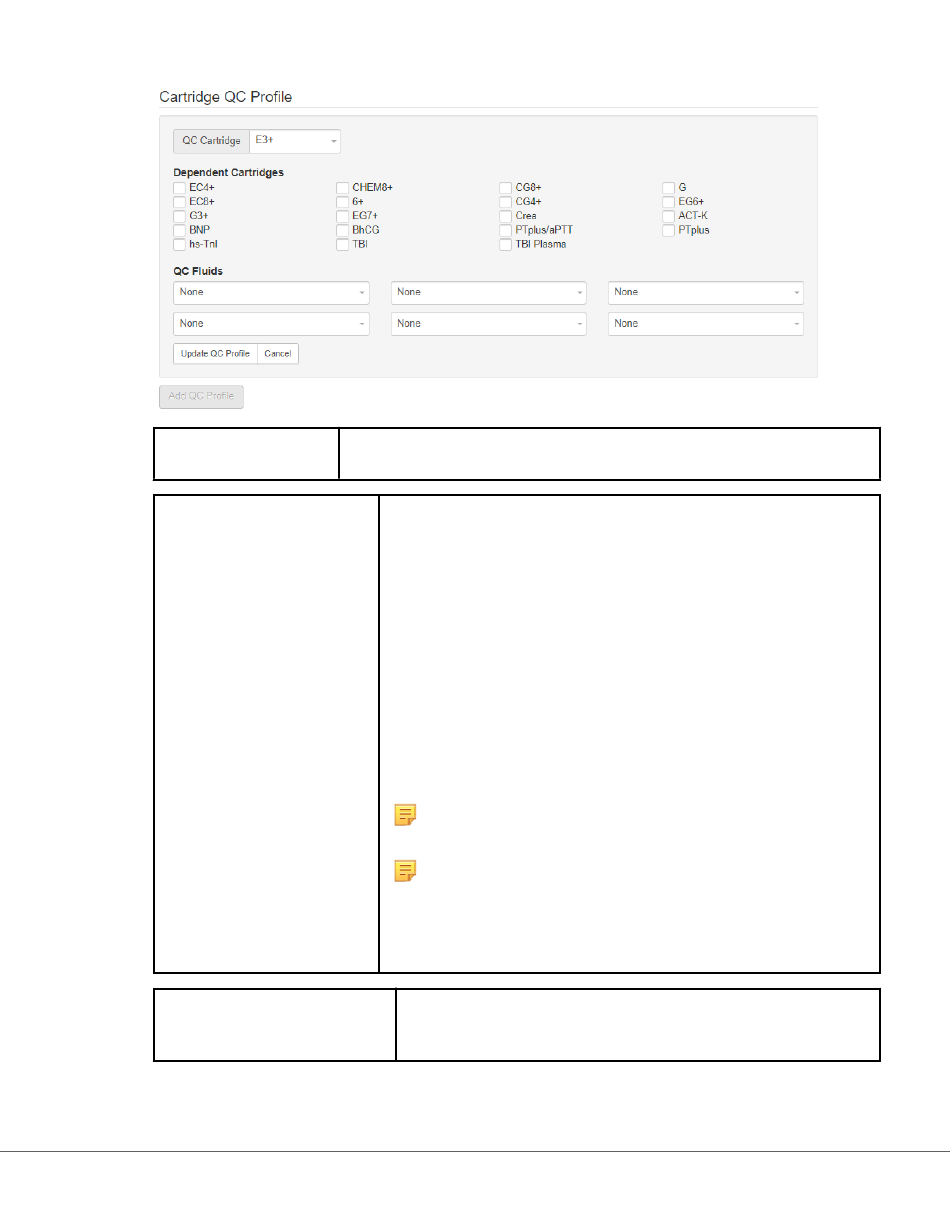
Task: Click the Cancel button
Action: point(278,354)
